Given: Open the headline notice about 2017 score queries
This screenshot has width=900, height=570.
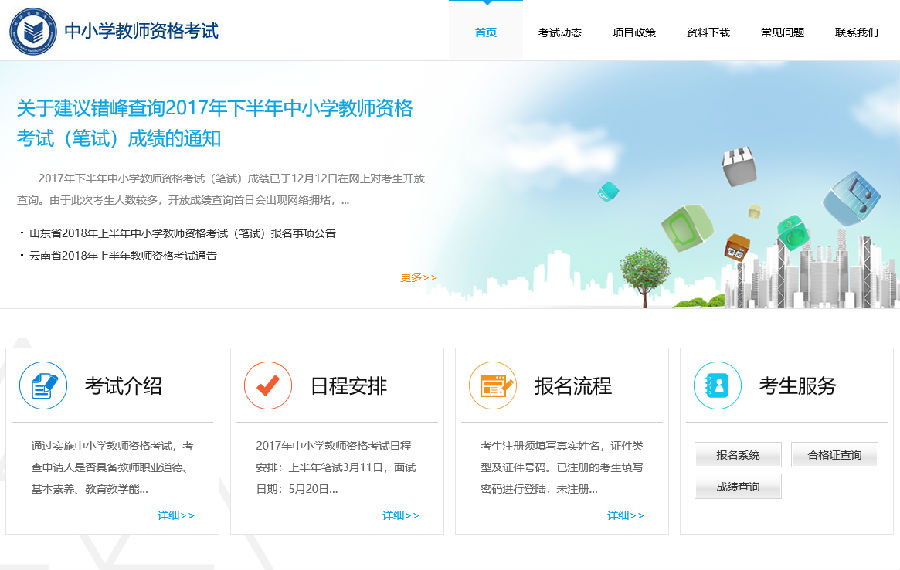Looking at the screenshot, I should coord(215,123).
